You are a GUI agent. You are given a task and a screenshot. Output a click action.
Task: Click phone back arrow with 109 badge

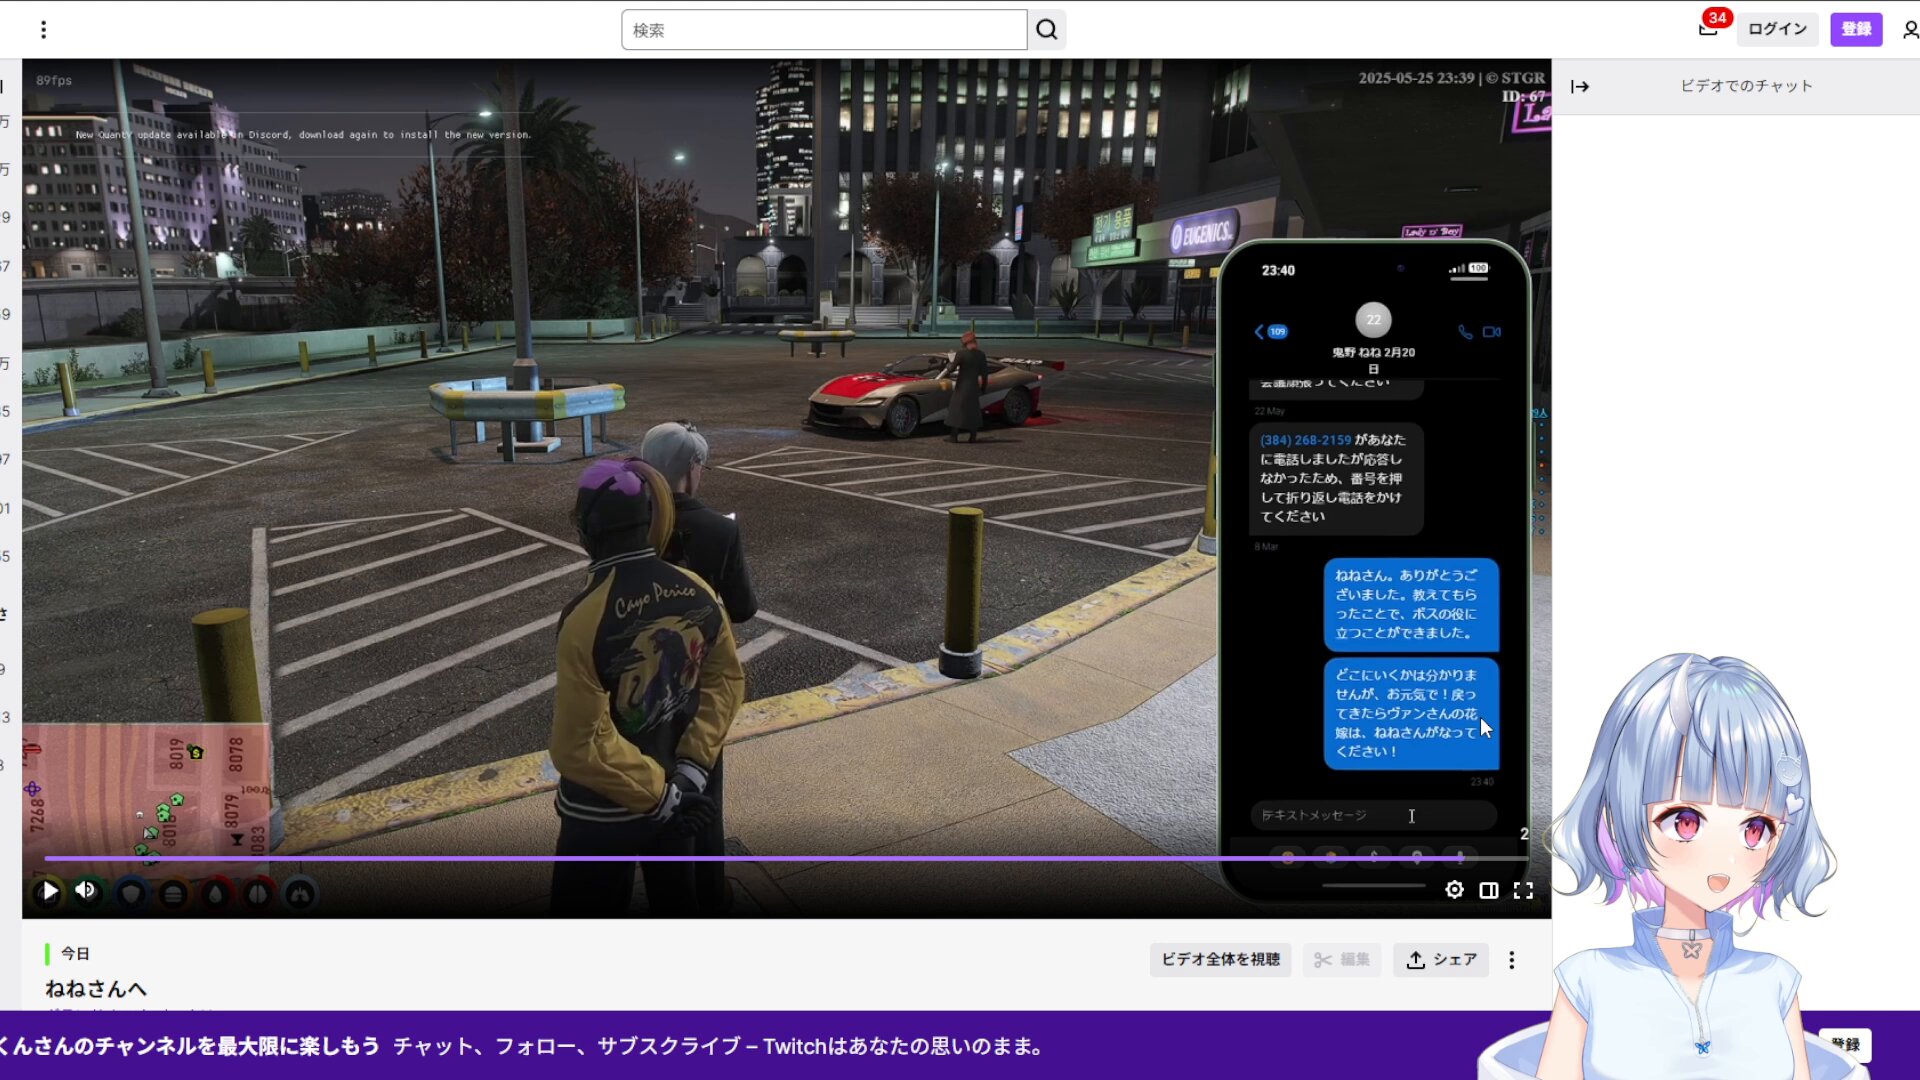[x=1271, y=331]
